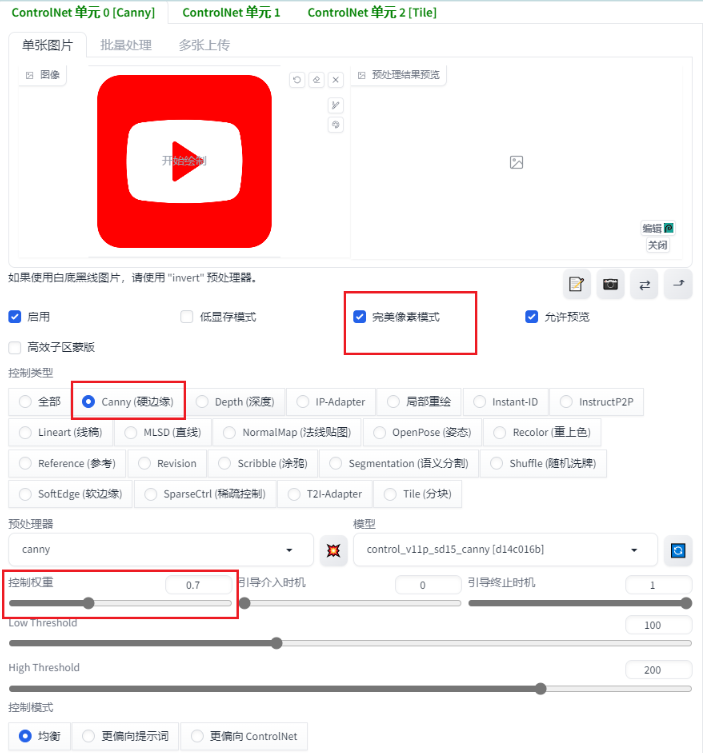703x753 pixels.
Task: Select 均衡 control mode
Action: [x=40, y=736]
